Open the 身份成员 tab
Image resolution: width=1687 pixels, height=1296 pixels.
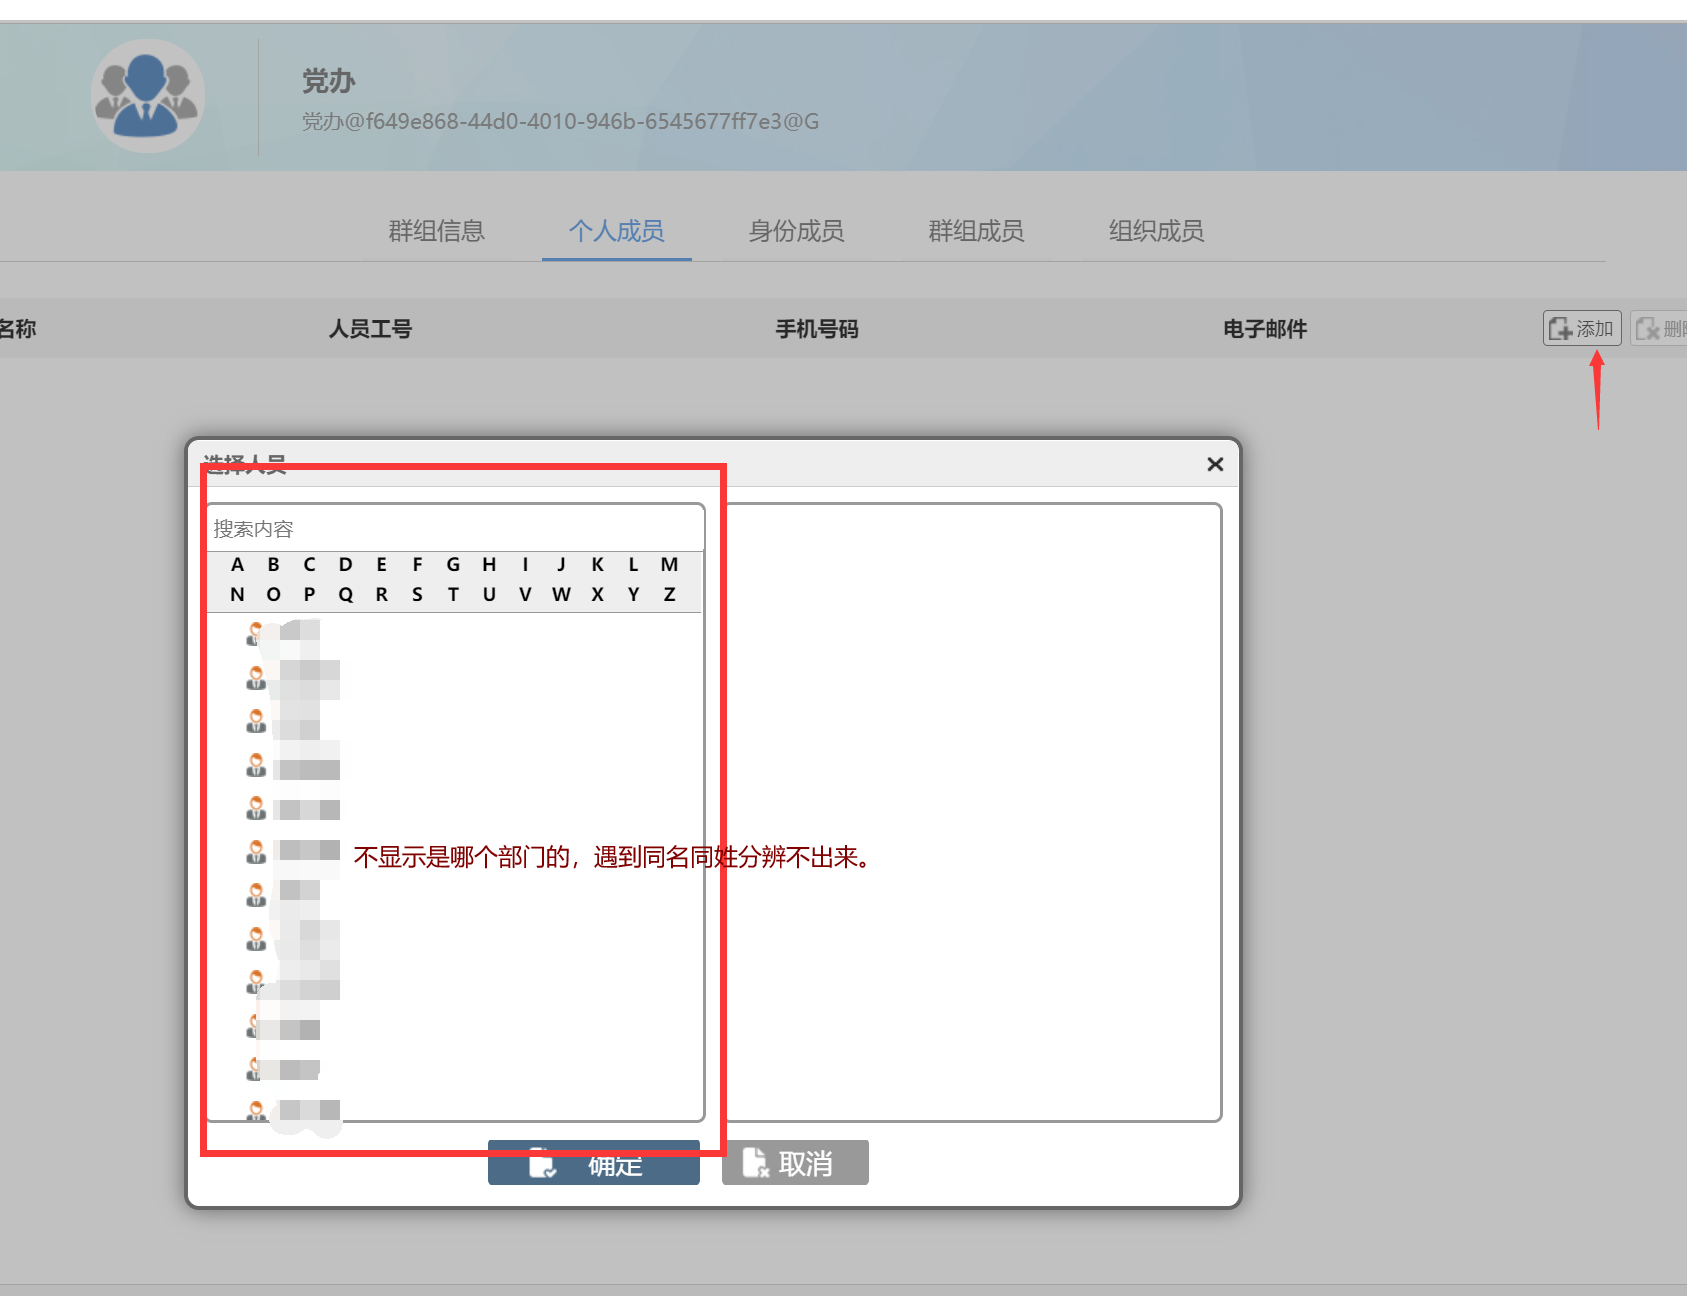pos(796,231)
